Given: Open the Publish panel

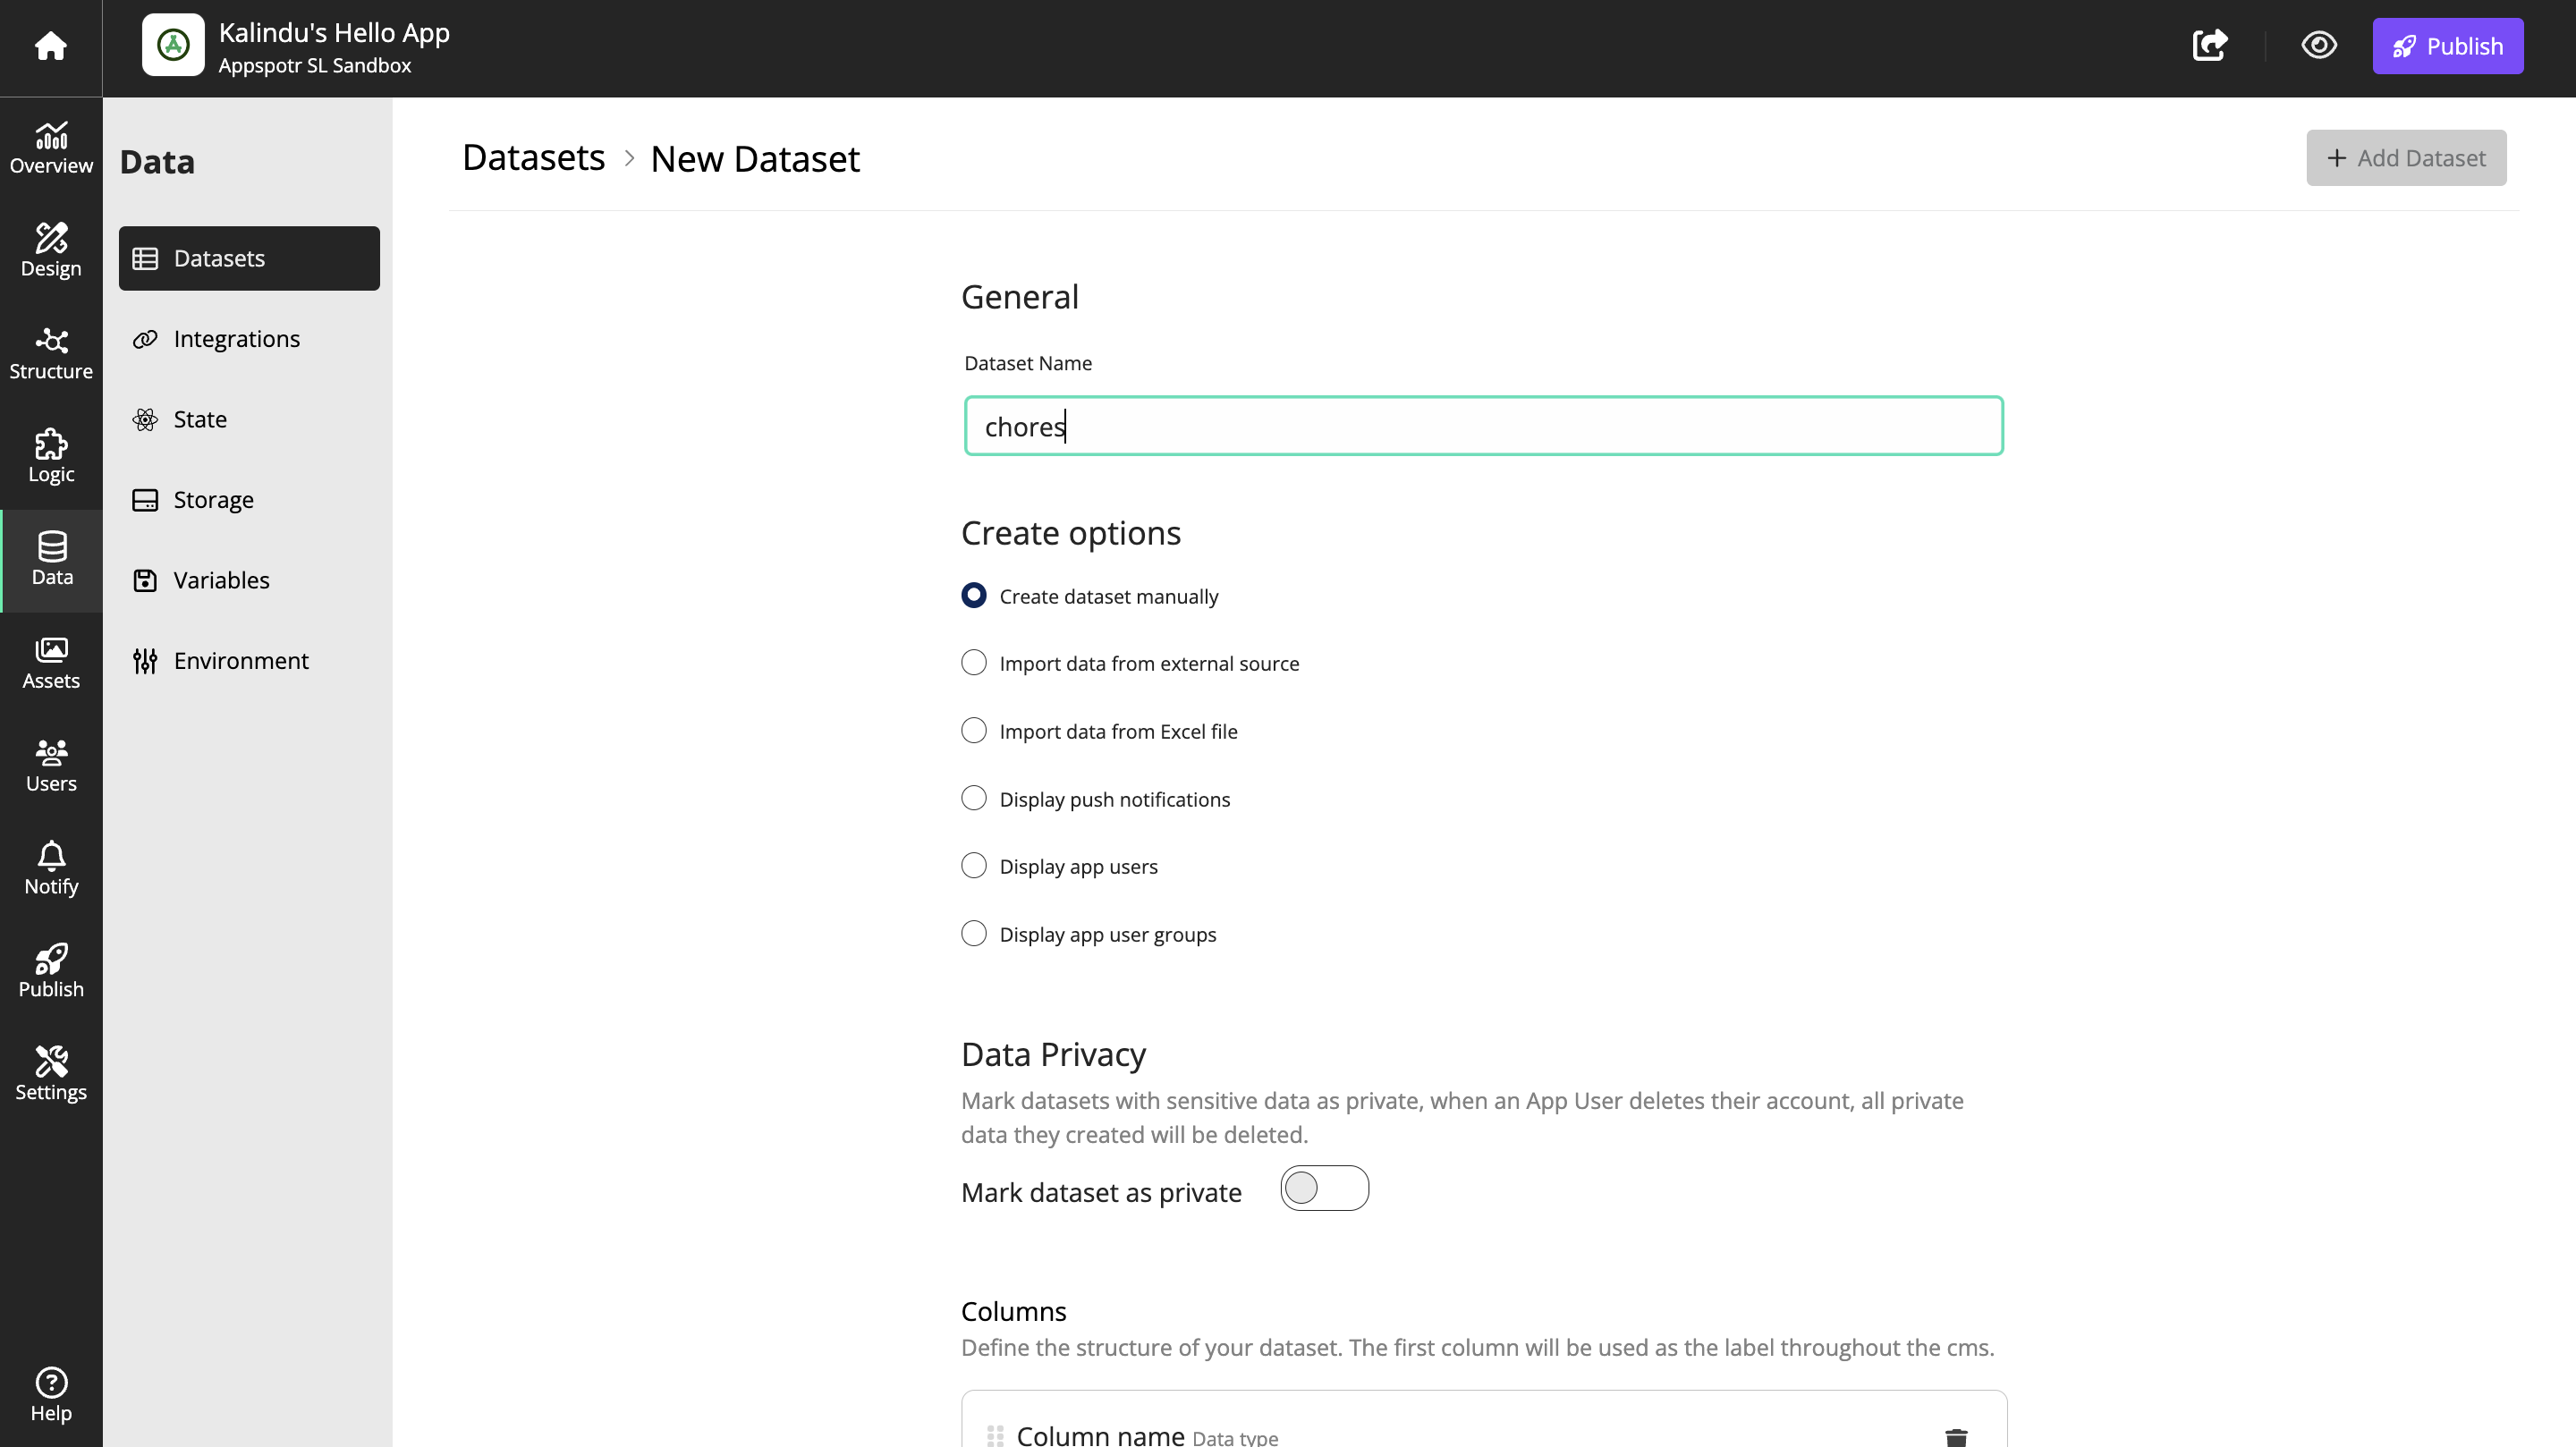Looking at the screenshot, I should pos(51,969).
